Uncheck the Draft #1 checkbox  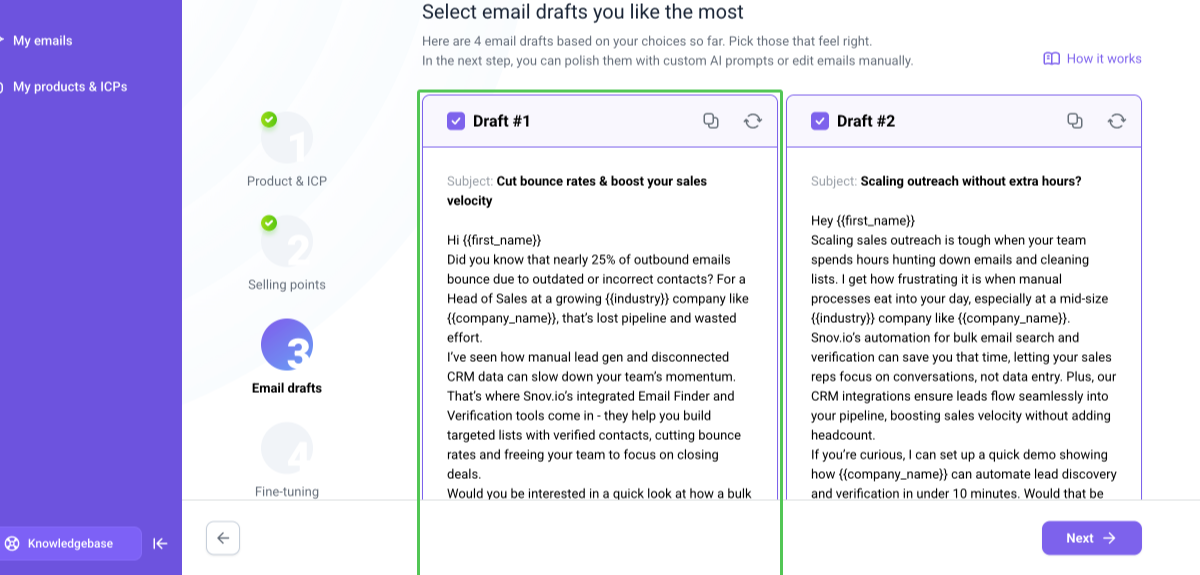pos(456,121)
